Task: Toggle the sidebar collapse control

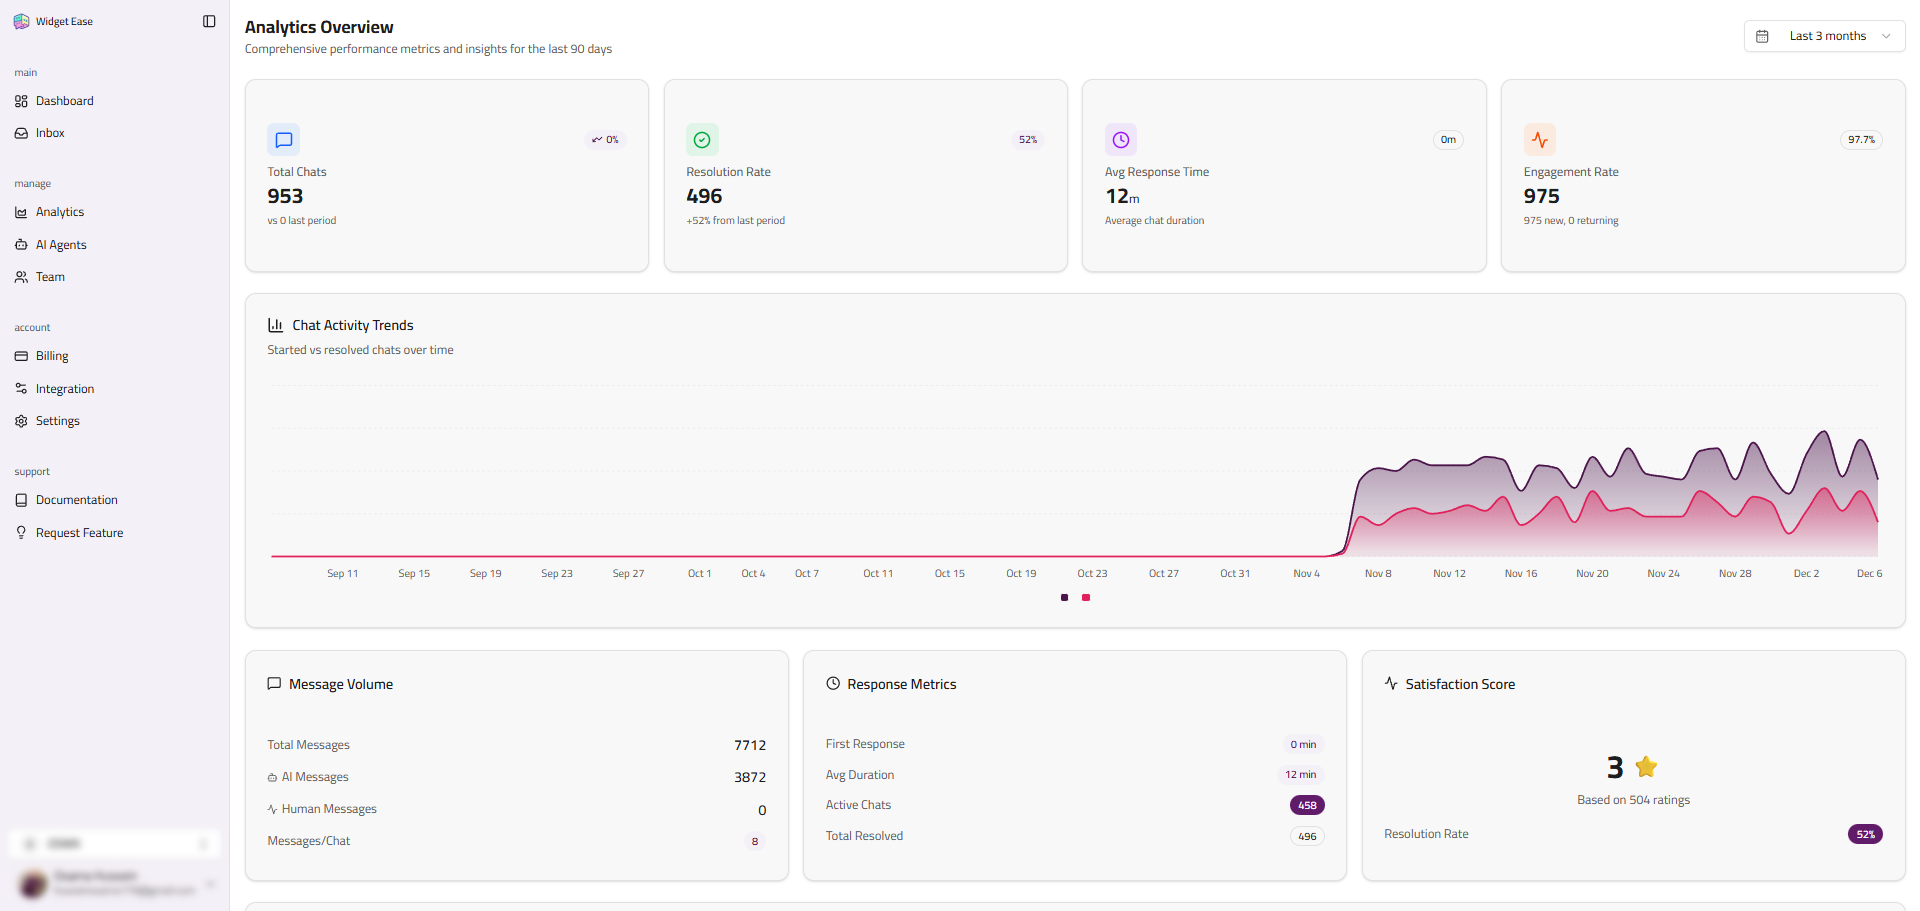Action: coord(208,20)
